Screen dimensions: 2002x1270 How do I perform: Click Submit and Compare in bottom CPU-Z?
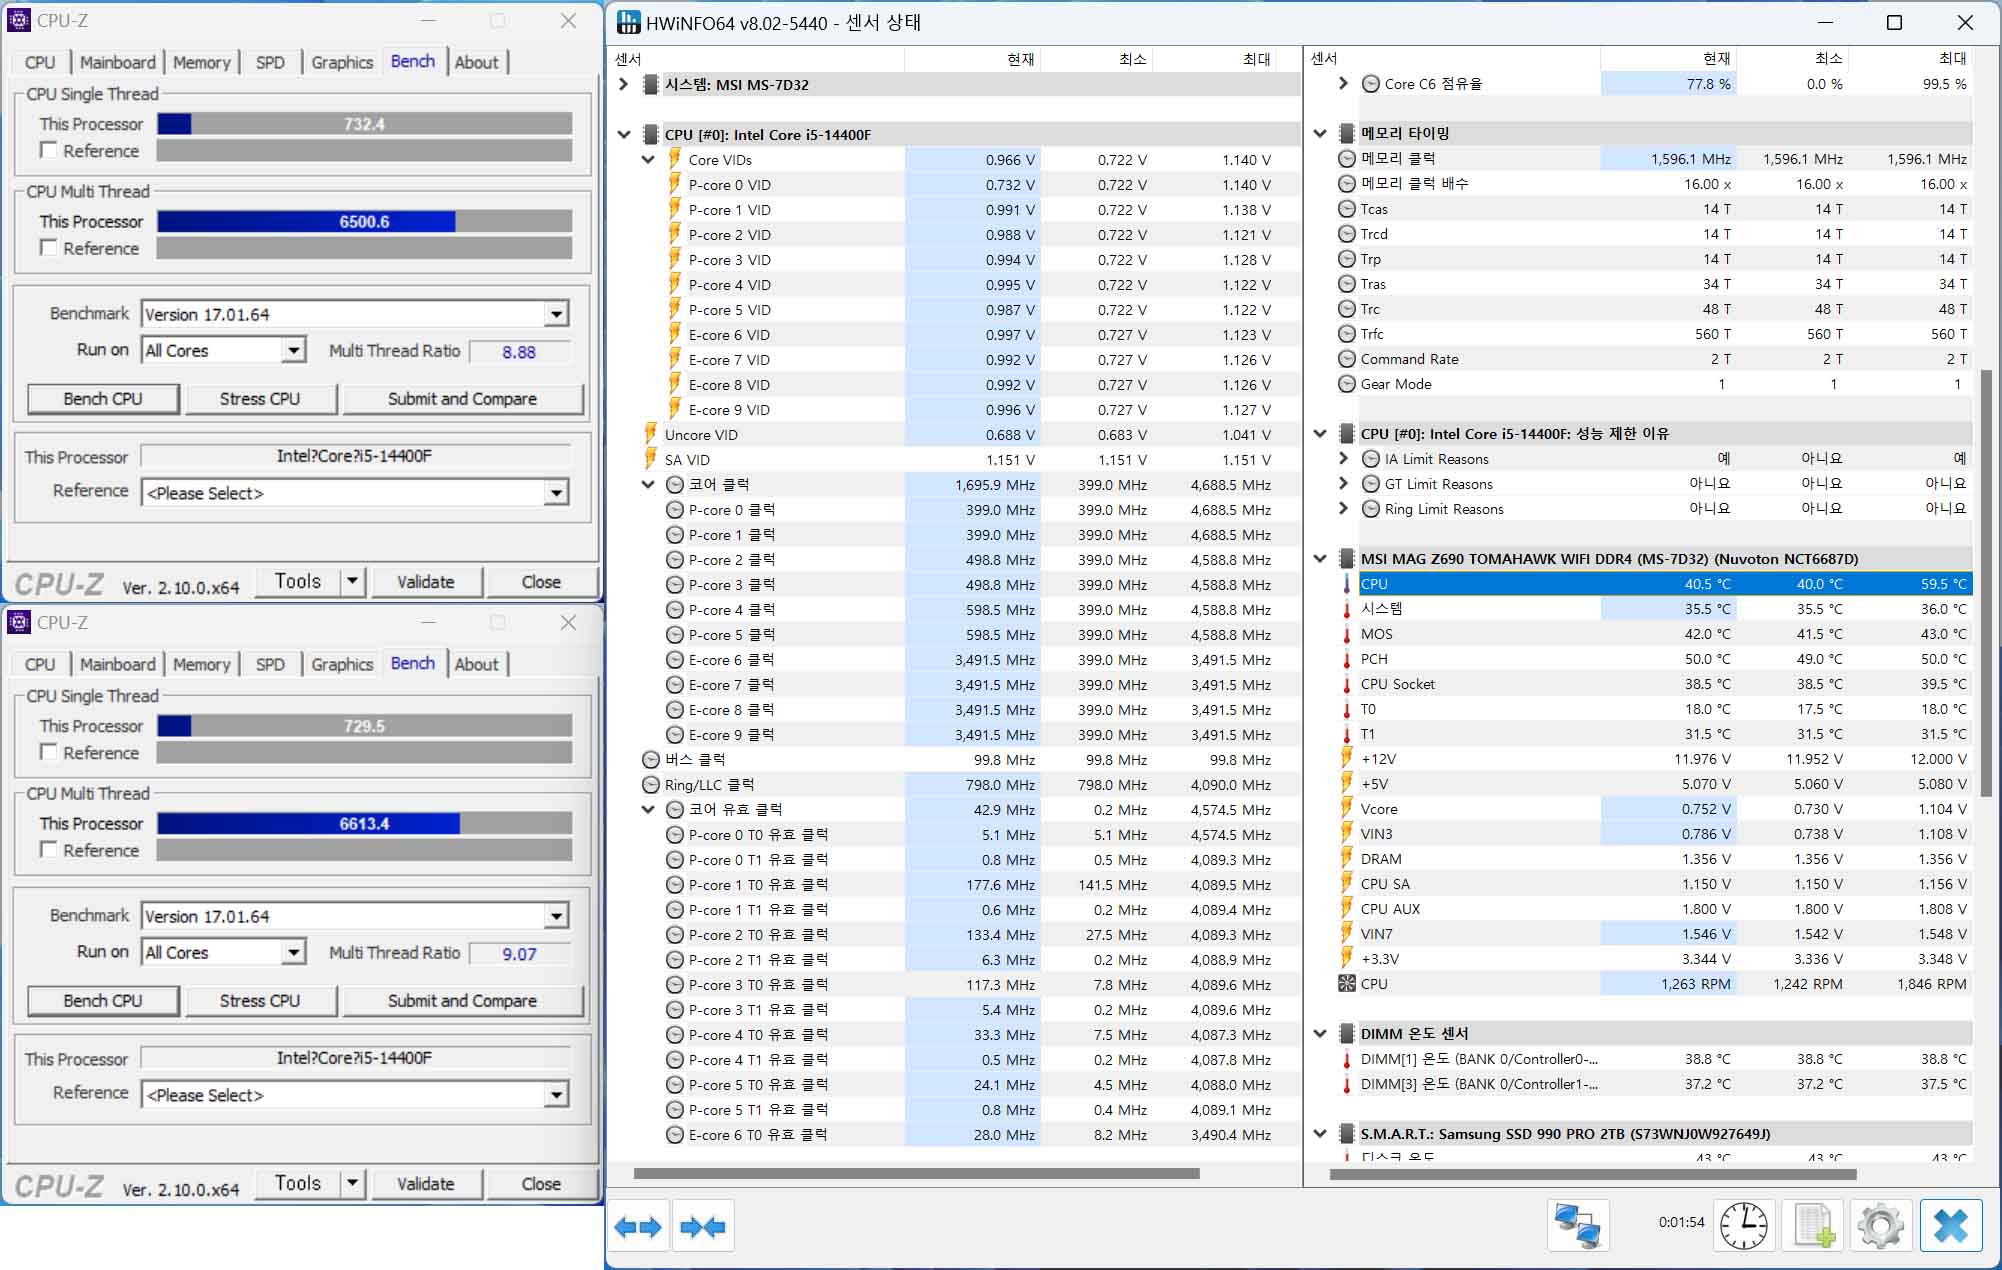[462, 1001]
